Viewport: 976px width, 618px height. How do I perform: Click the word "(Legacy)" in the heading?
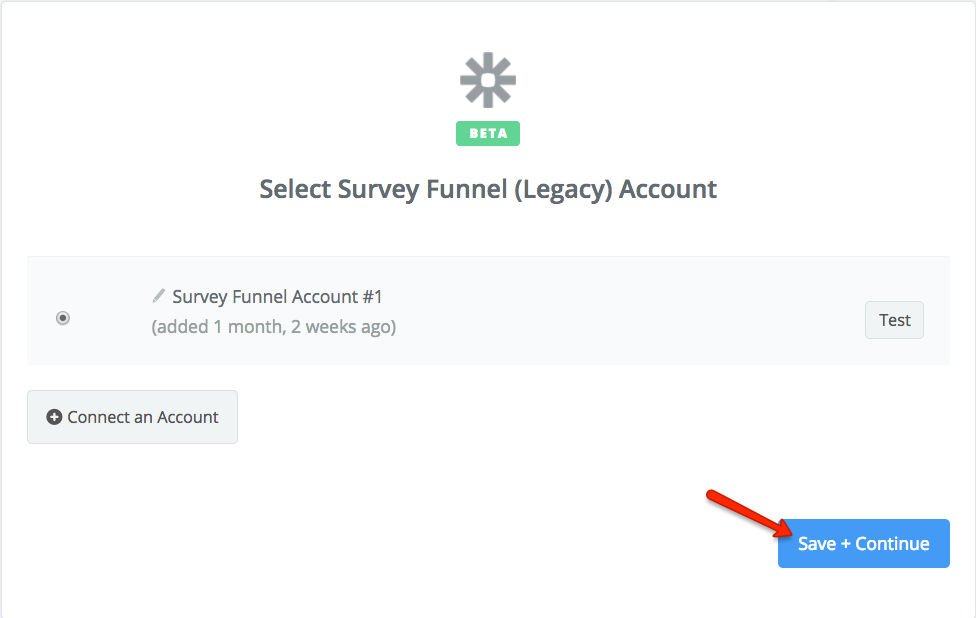pos(563,189)
